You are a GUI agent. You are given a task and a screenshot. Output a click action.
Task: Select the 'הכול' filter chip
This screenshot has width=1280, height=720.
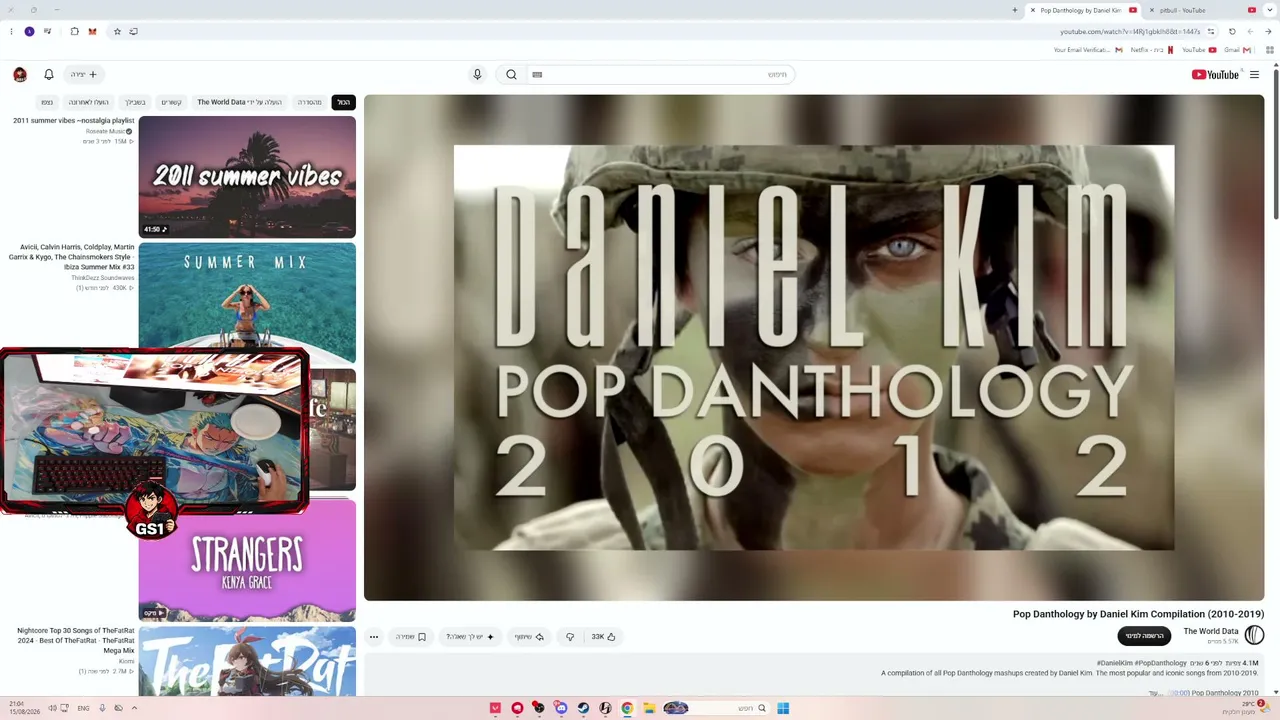pyautogui.click(x=343, y=102)
